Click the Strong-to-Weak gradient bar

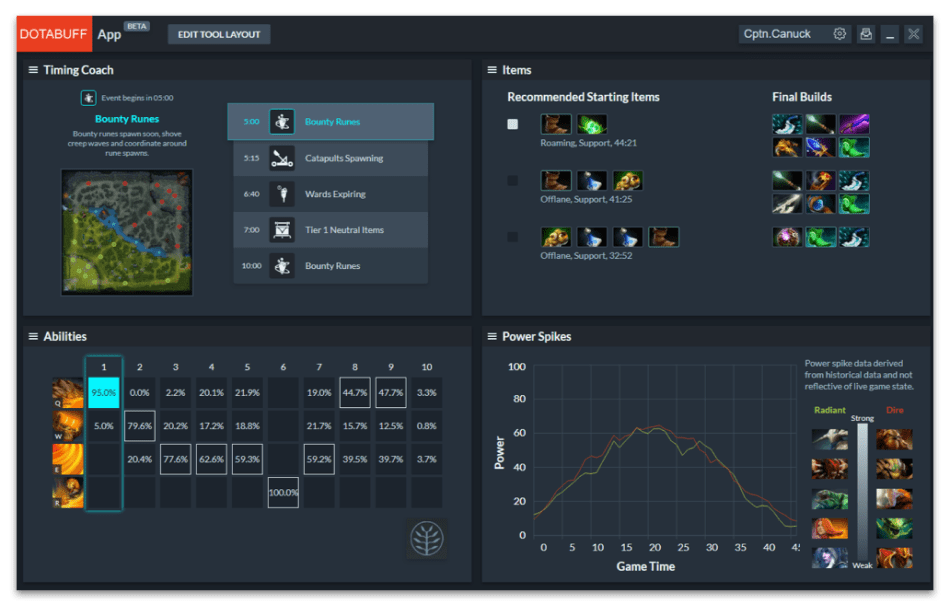coord(862,492)
